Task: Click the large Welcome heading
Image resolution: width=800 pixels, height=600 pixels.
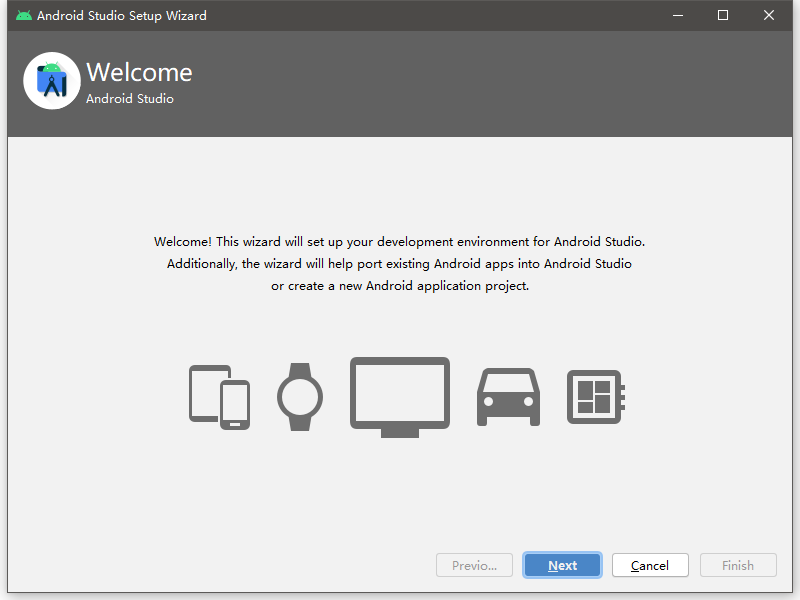Action: tap(139, 72)
